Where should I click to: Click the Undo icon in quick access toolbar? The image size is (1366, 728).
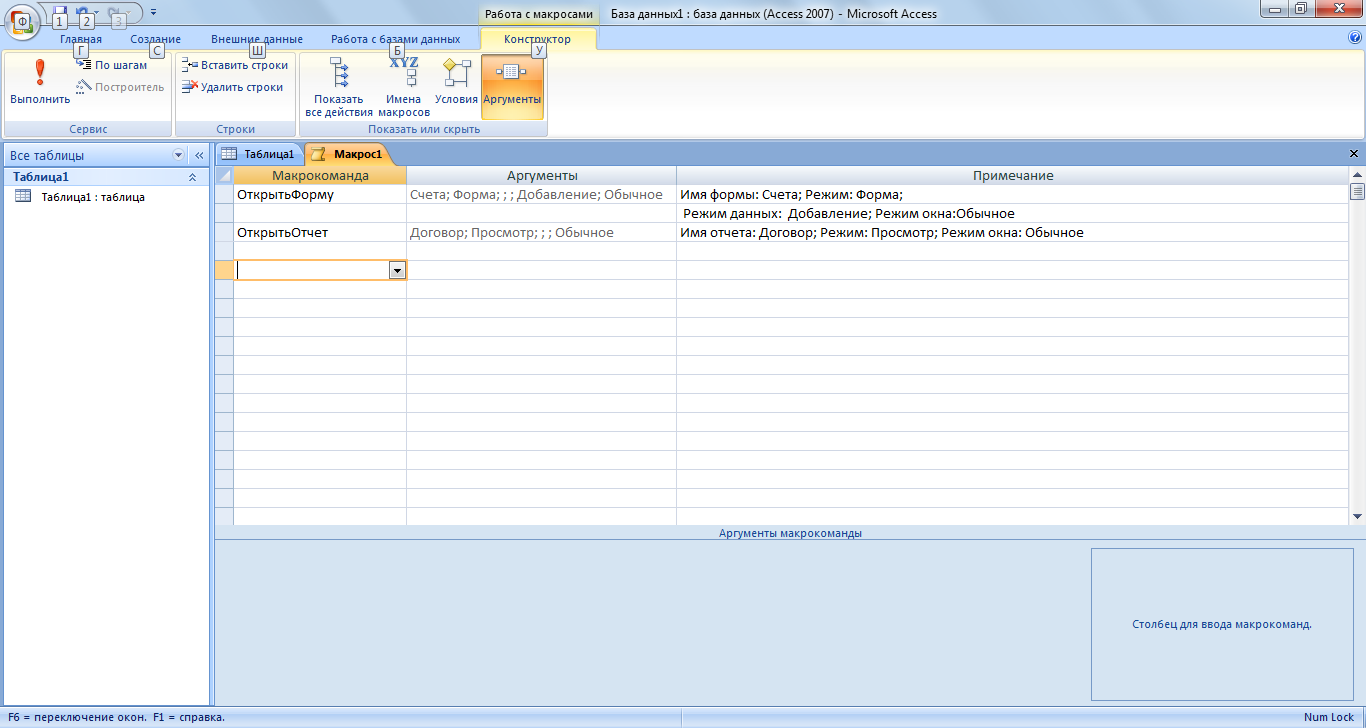point(83,12)
